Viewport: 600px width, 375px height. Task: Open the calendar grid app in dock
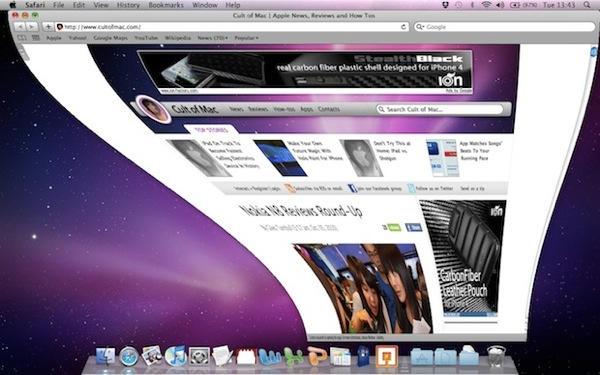click(340, 357)
